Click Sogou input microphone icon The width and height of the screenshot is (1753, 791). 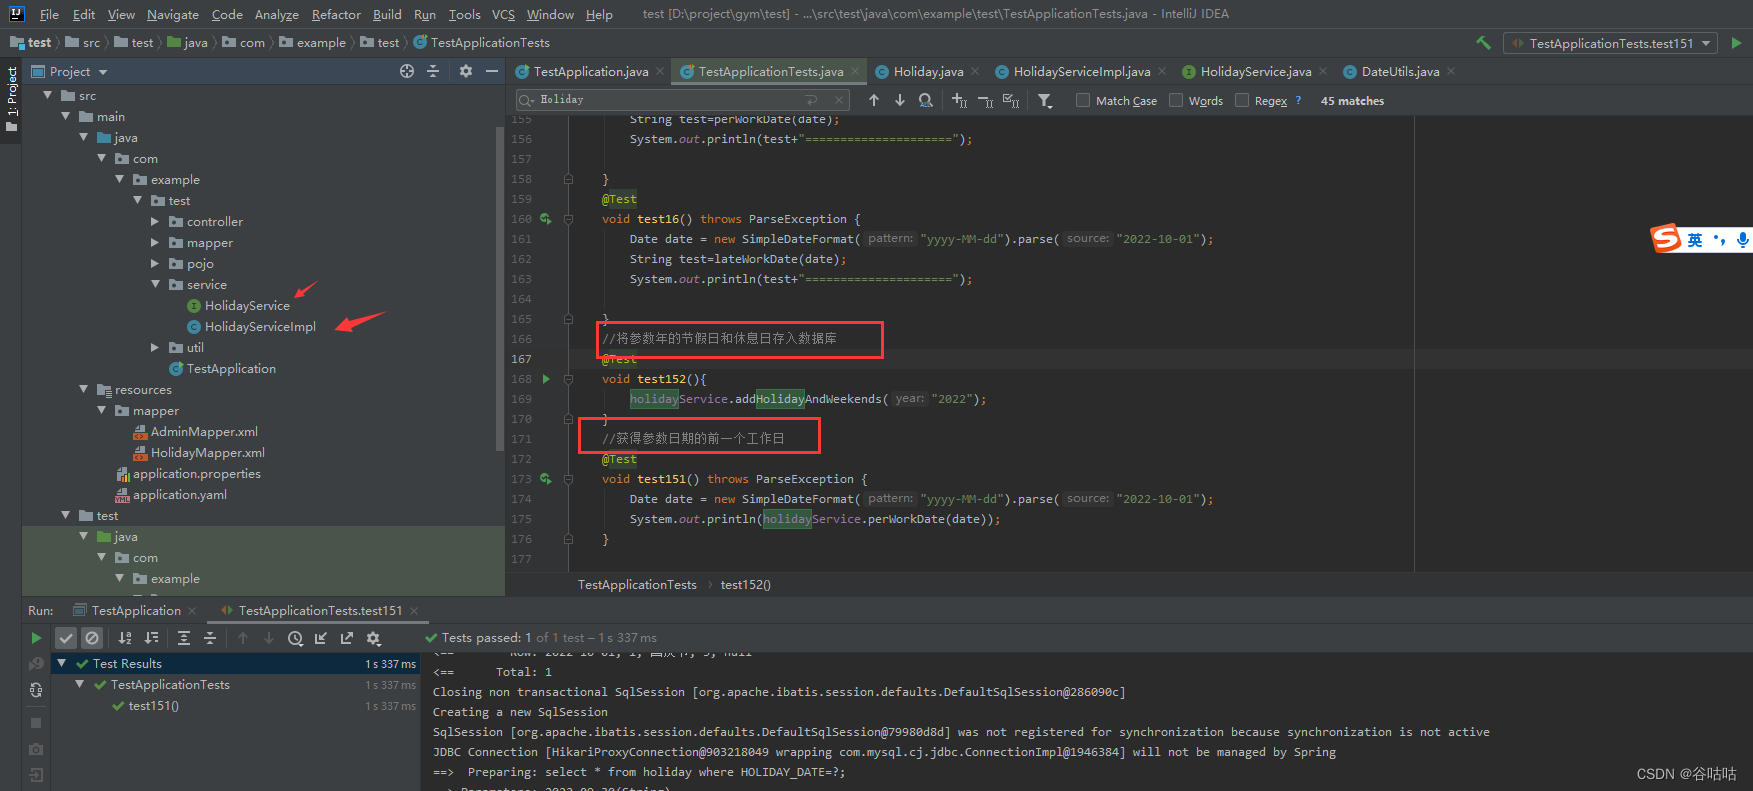[x=1742, y=239]
